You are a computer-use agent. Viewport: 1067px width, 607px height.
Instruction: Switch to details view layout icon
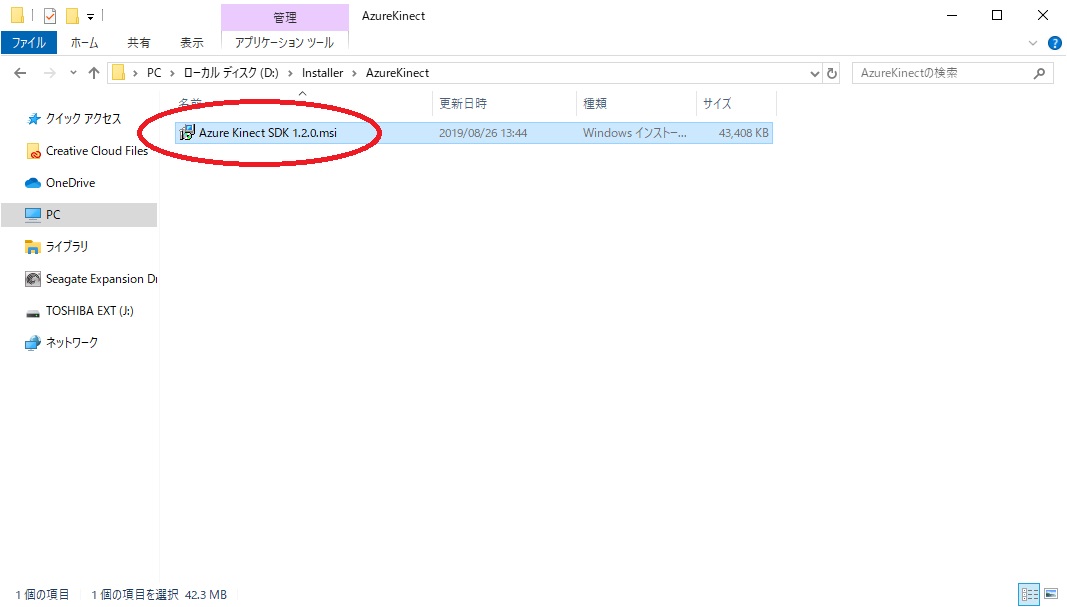click(x=1029, y=594)
